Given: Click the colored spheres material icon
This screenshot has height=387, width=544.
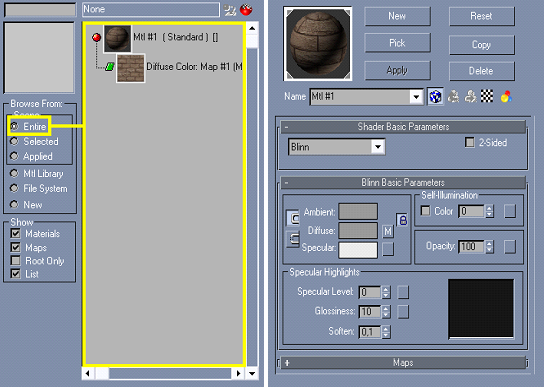Looking at the screenshot, I should (506, 96).
